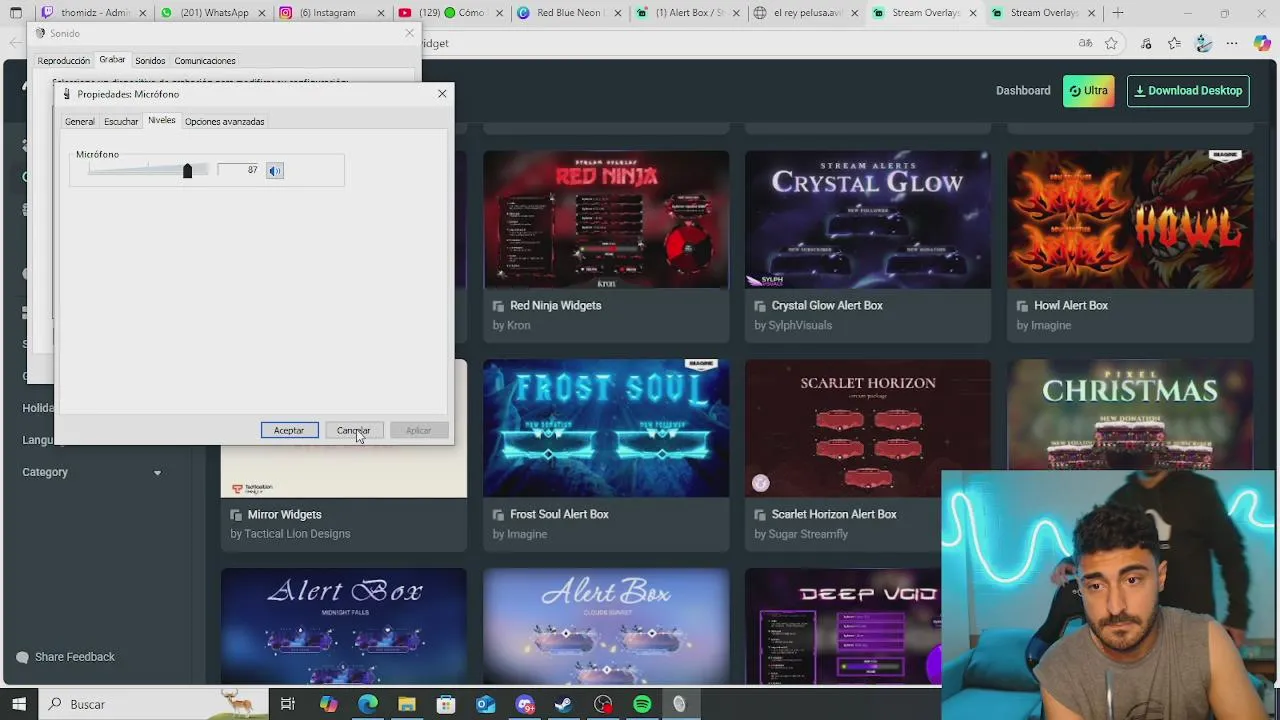Open File Explorer from the taskbar

(x=407, y=704)
